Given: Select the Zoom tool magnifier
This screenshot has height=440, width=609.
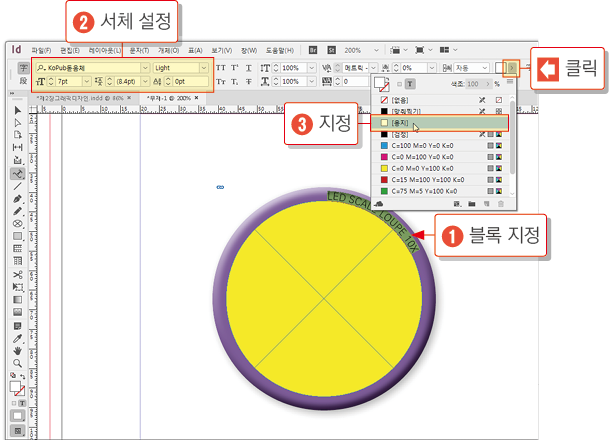Looking at the screenshot, I should (17, 363).
